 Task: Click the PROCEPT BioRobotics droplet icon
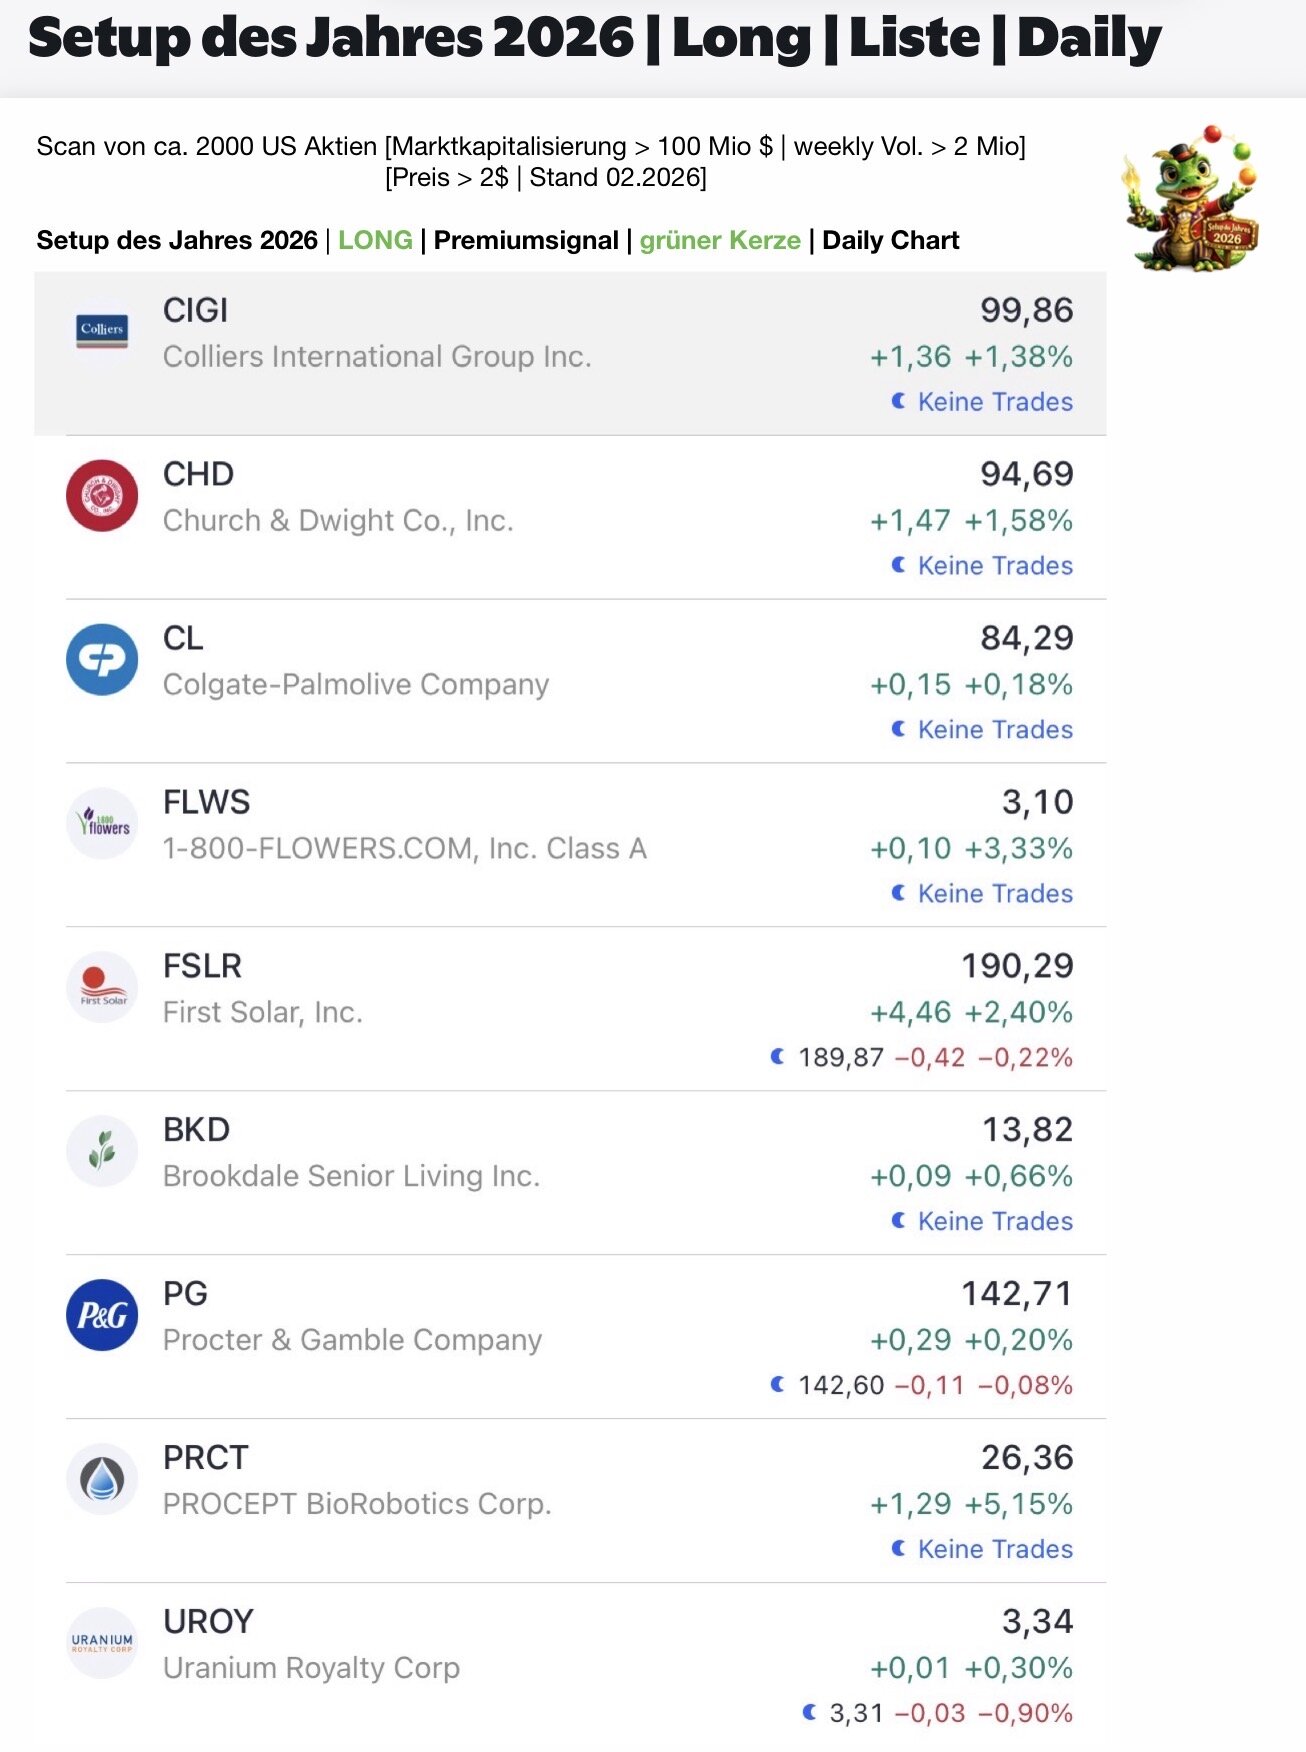click(102, 1479)
